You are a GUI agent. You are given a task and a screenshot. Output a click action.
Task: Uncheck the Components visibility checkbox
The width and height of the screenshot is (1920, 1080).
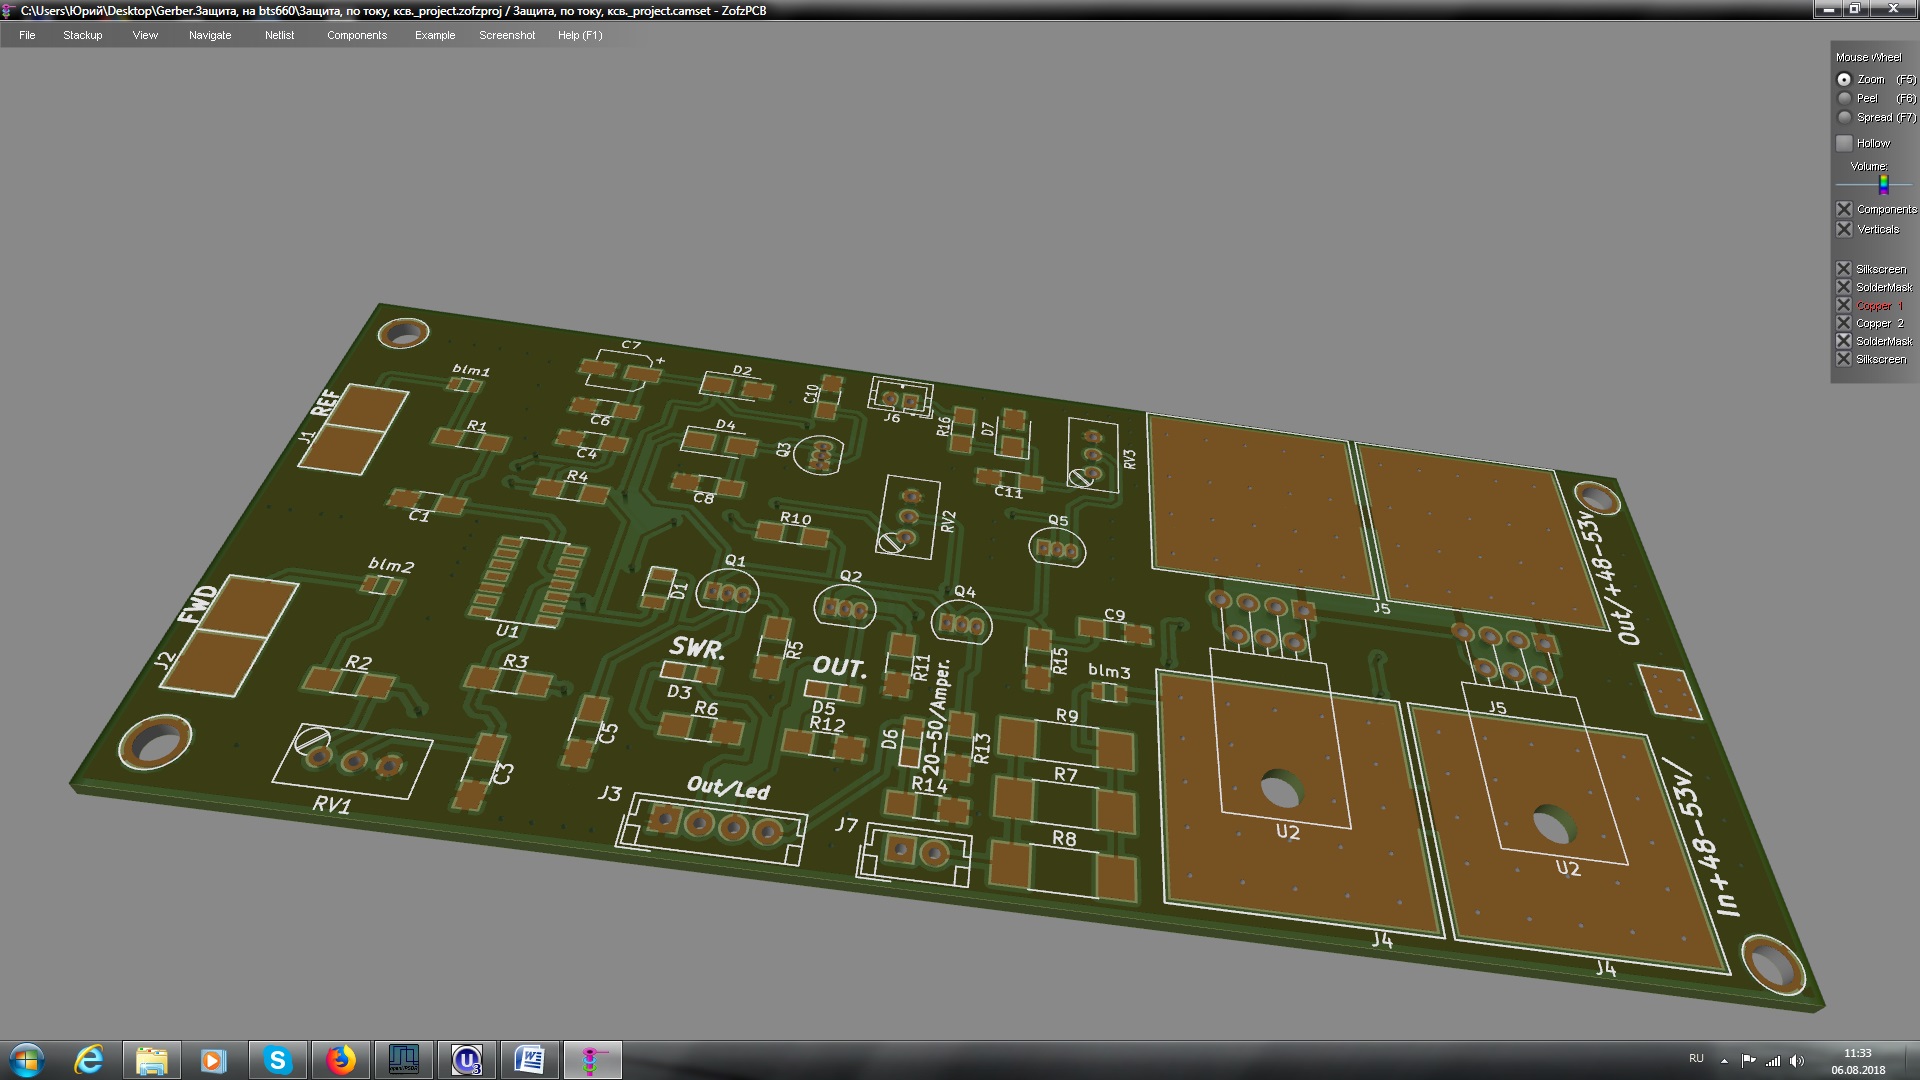tap(1845, 209)
